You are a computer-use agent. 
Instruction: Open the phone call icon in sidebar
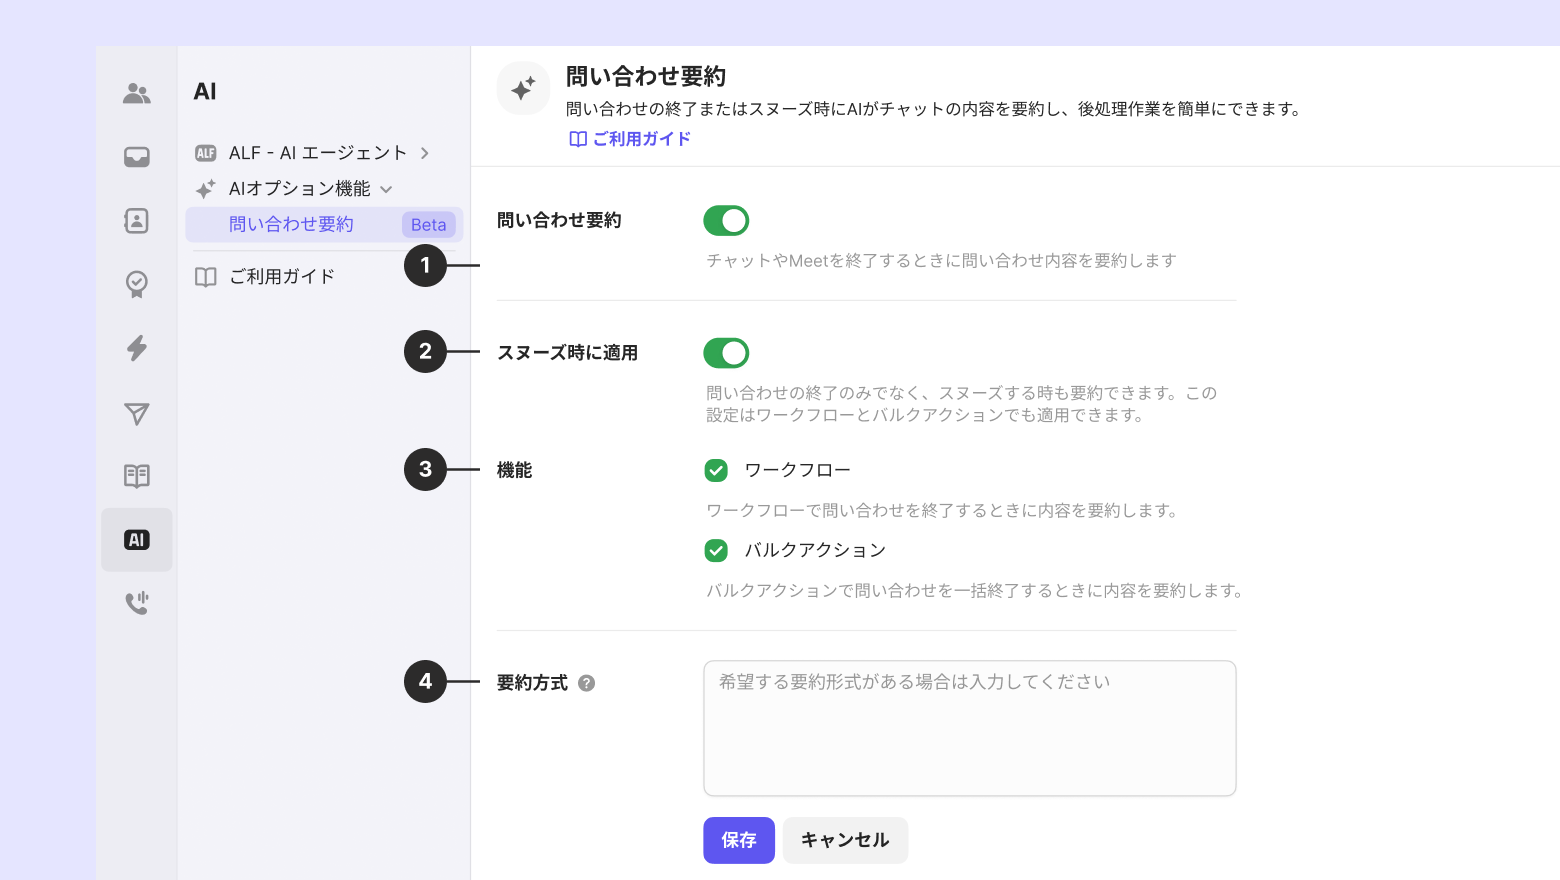click(137, 603)
